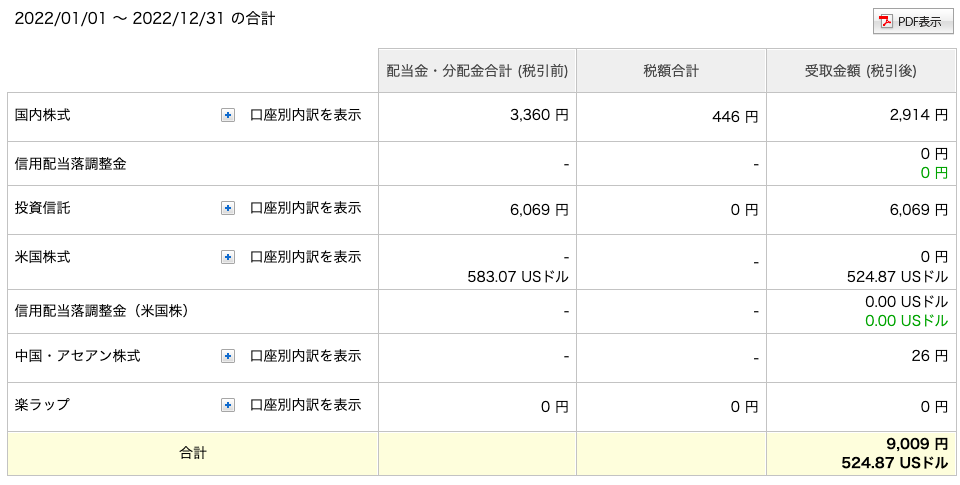
Task: Open 口座別内訳を表示 link for 楽ラップ
Action: coord(306,404)
